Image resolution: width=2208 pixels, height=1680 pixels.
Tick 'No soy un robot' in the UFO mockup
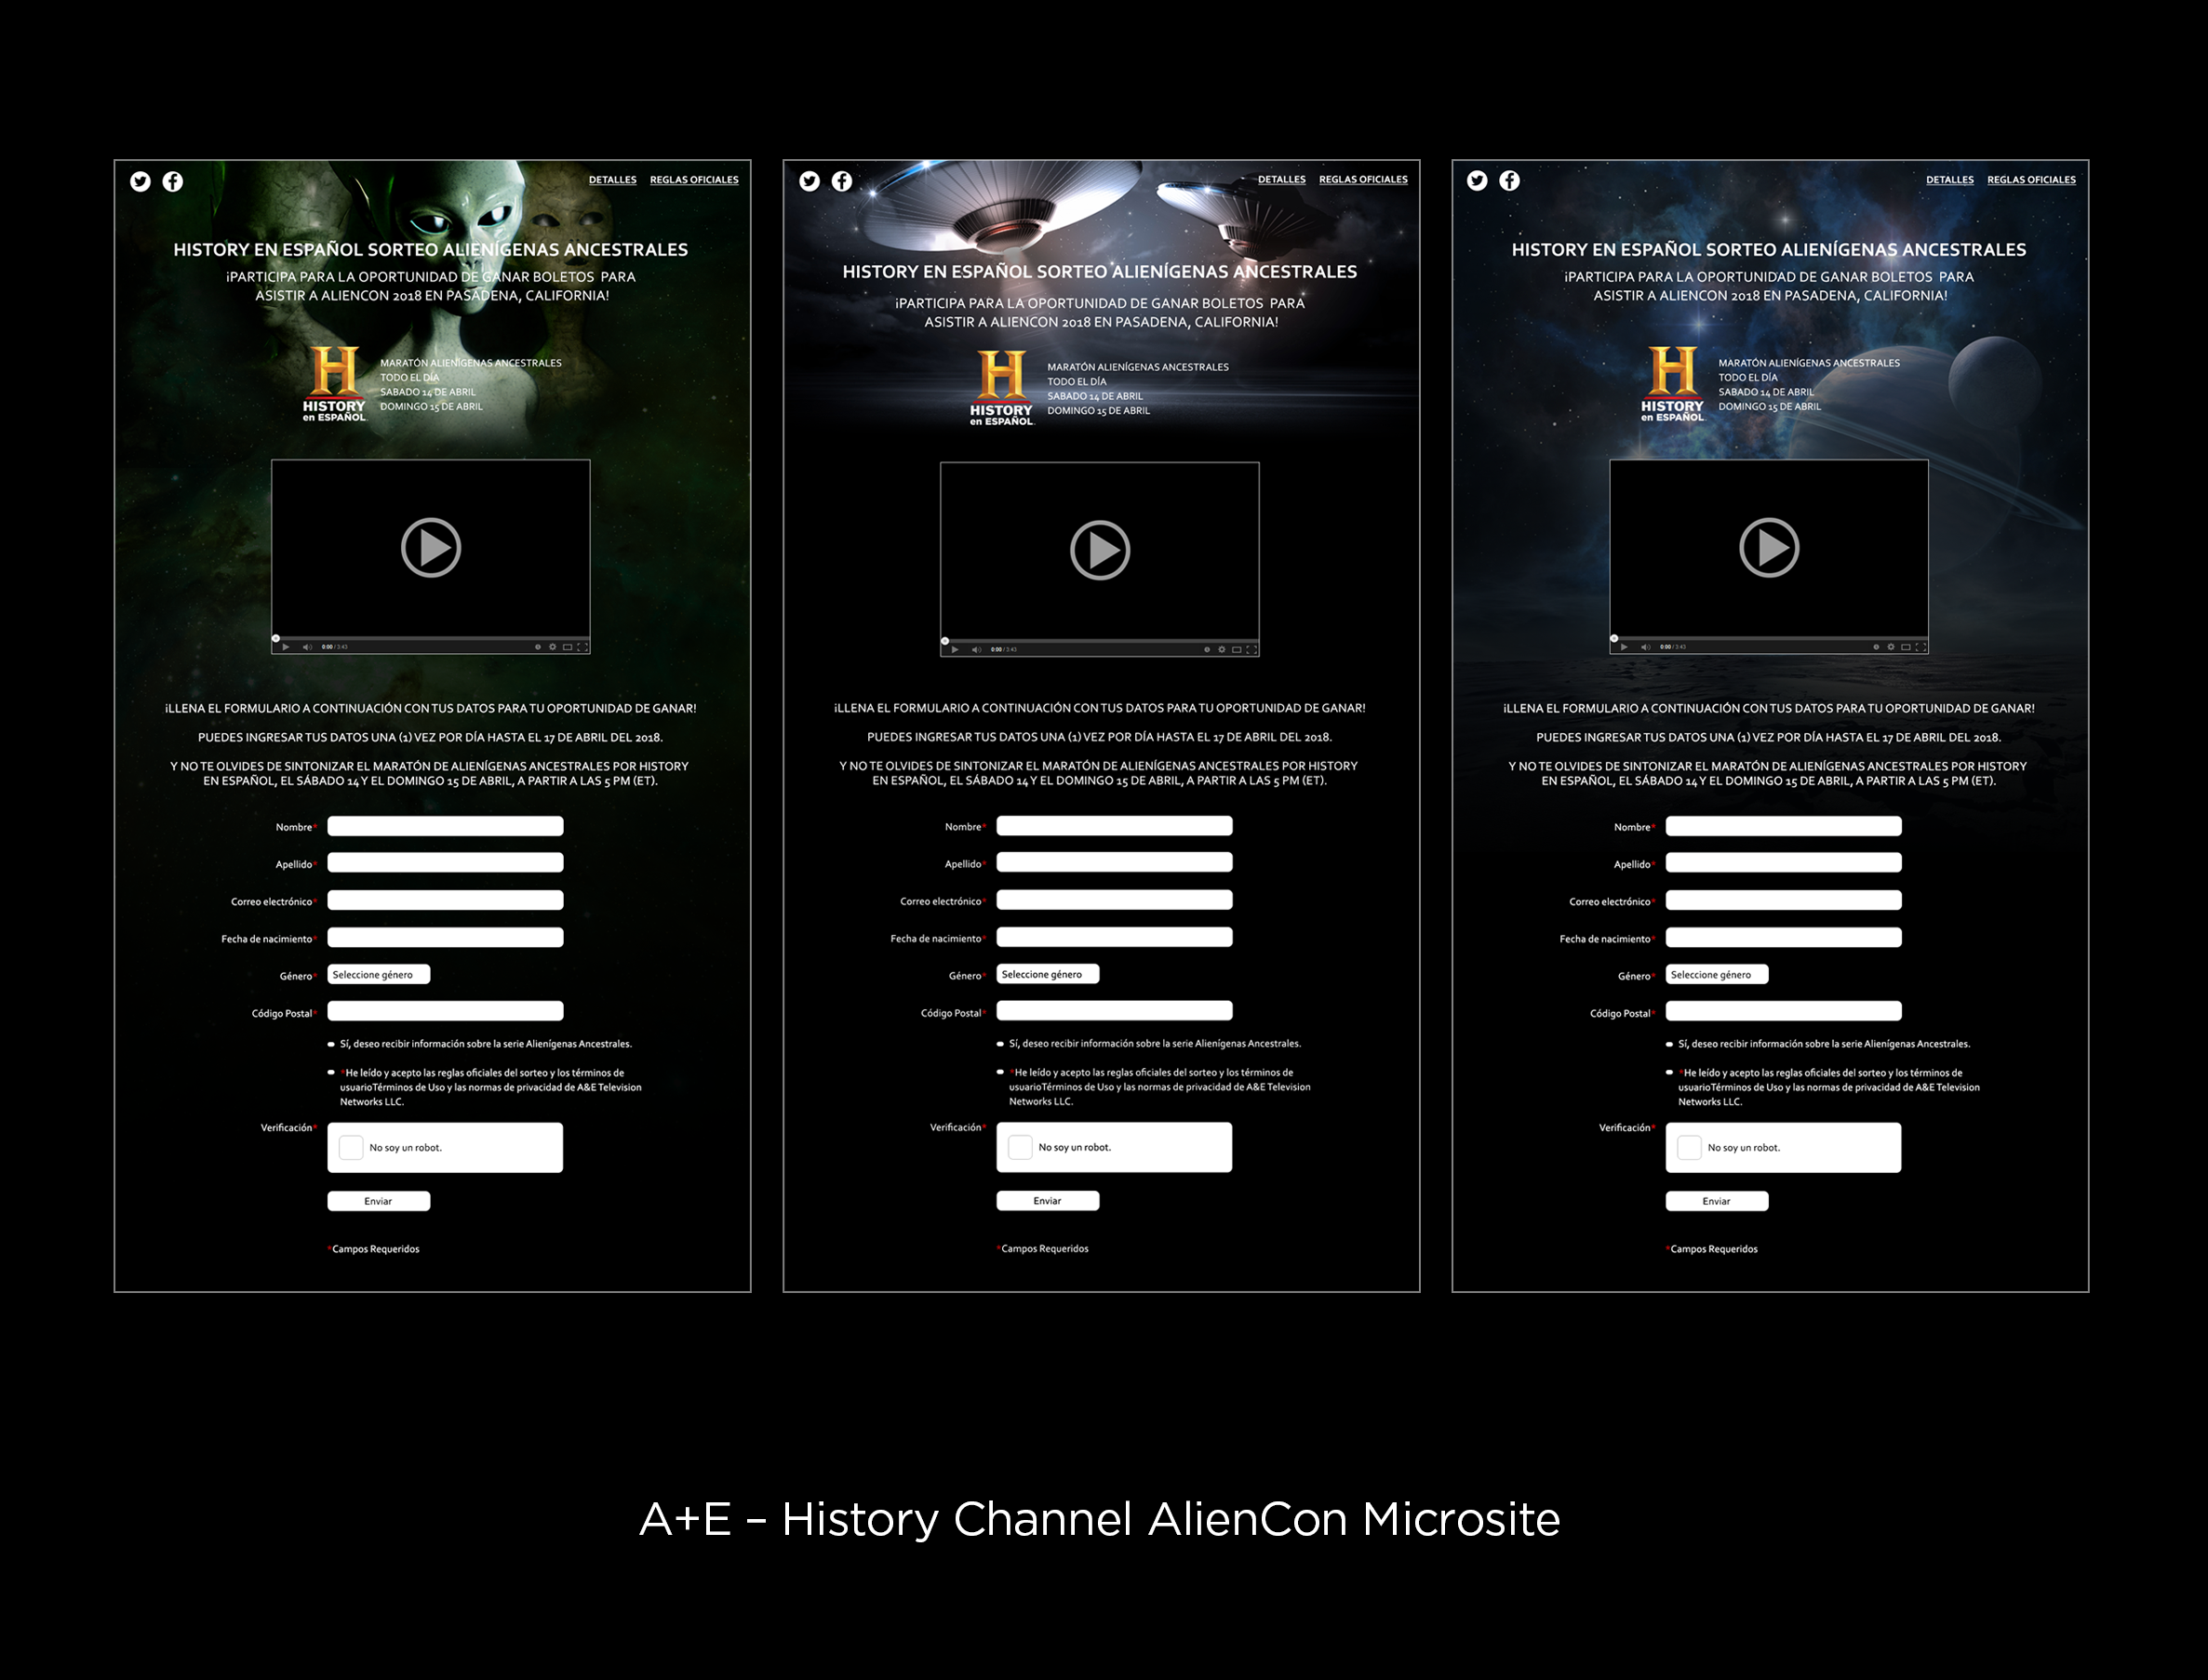(1020, 1147)
